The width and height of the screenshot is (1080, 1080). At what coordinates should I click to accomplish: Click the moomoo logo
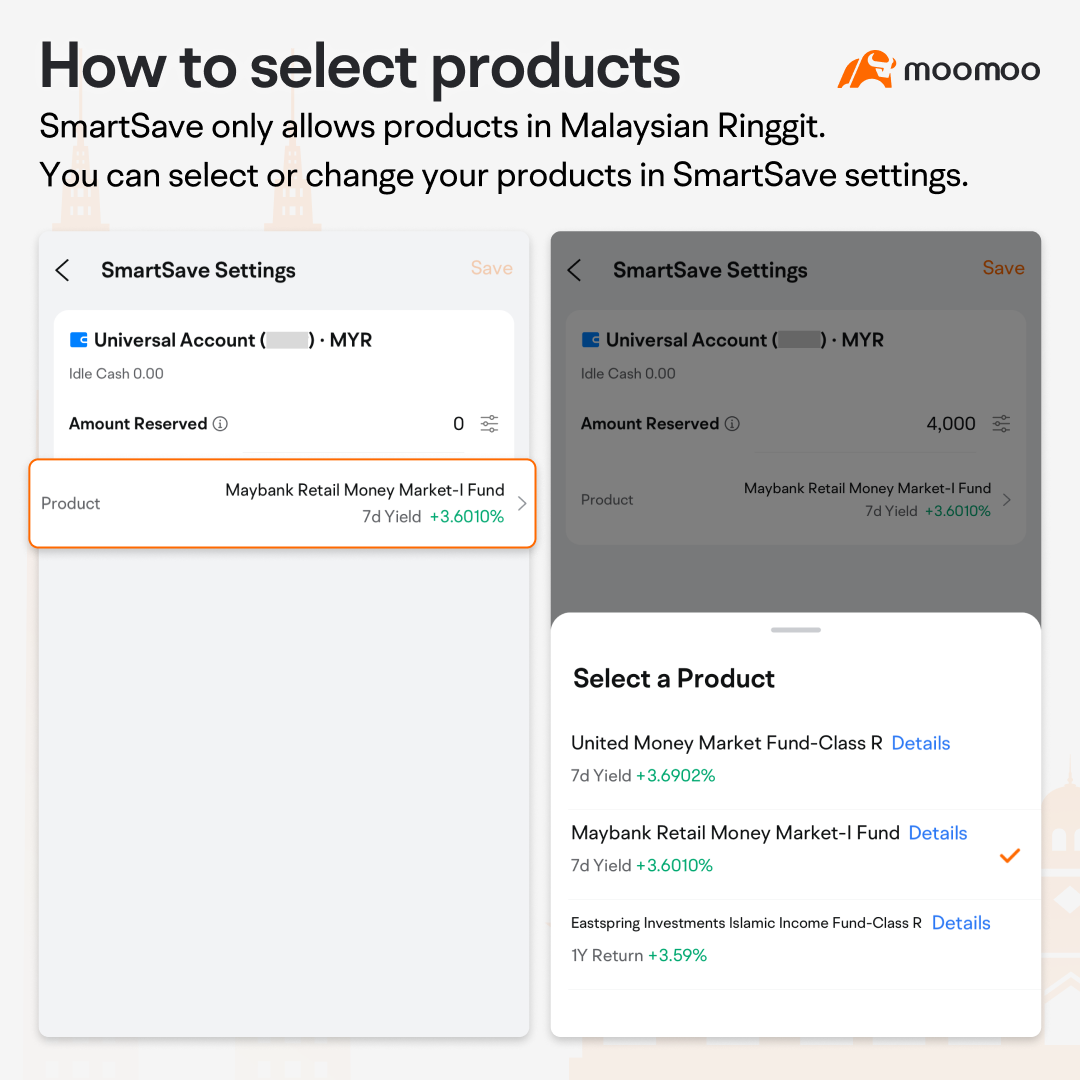click(938, 70)
